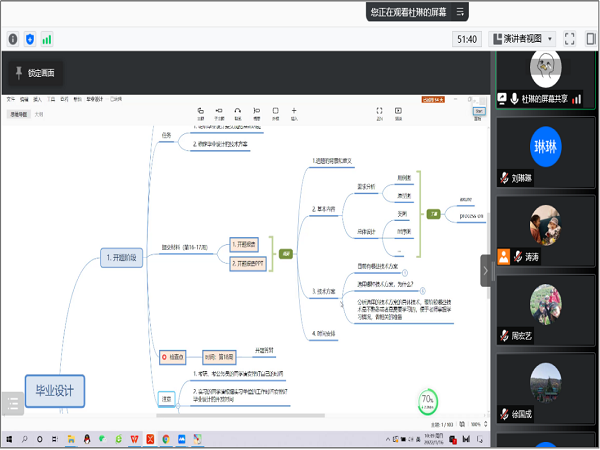Click the green network signal icon
The width and height of the screenshot is (600, 450).
[x=47, y=39]
